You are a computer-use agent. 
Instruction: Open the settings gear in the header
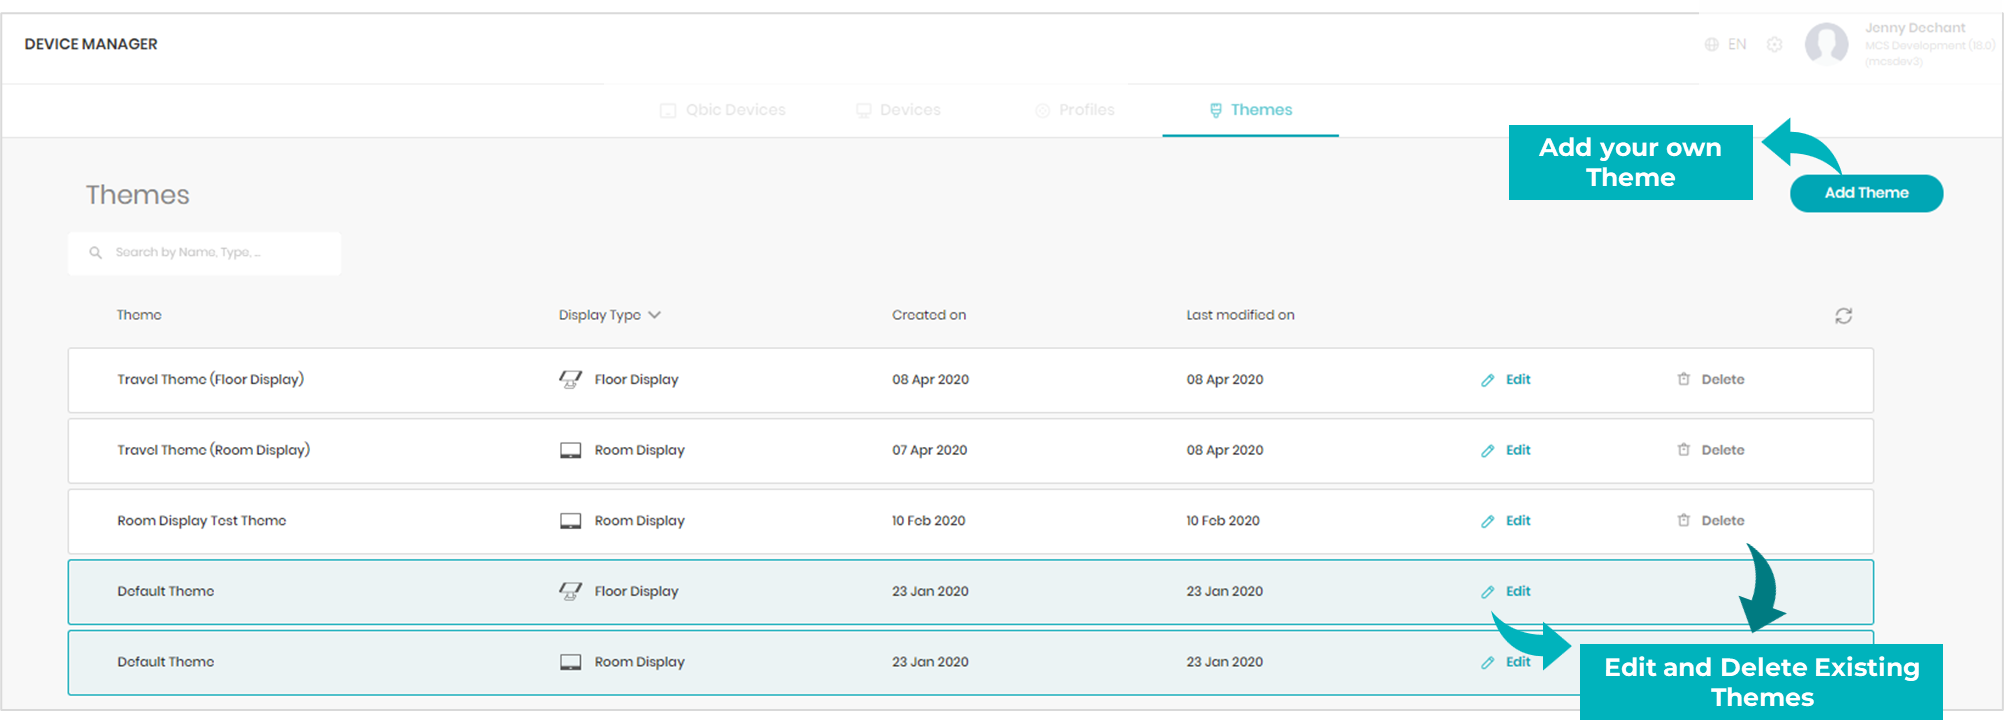click(1775, 44)
